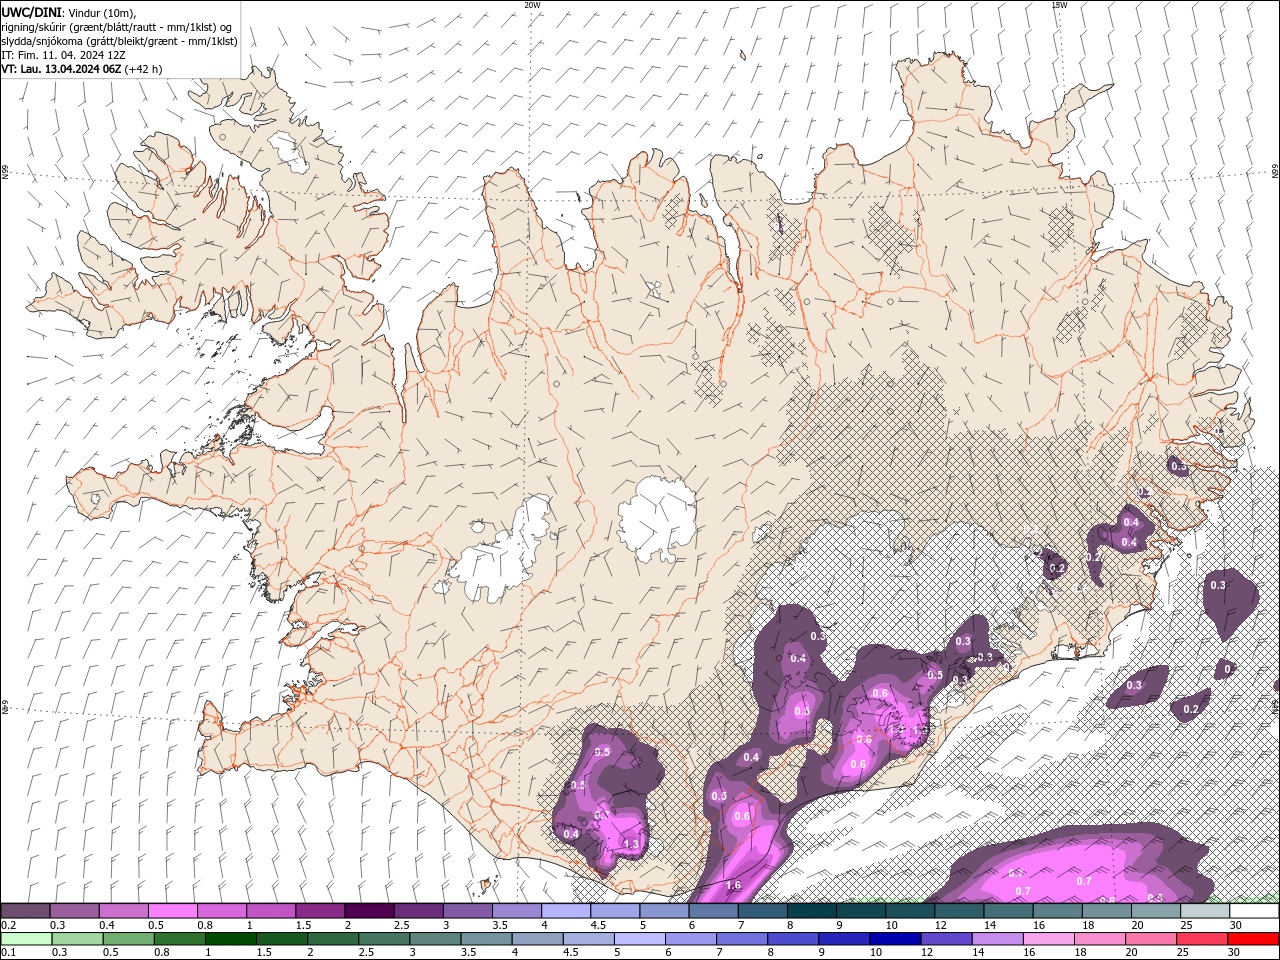Pick the upper-row legend swatch labeled 6
The width and height of the screenshot is (1280, 960).
click(714, 910)
